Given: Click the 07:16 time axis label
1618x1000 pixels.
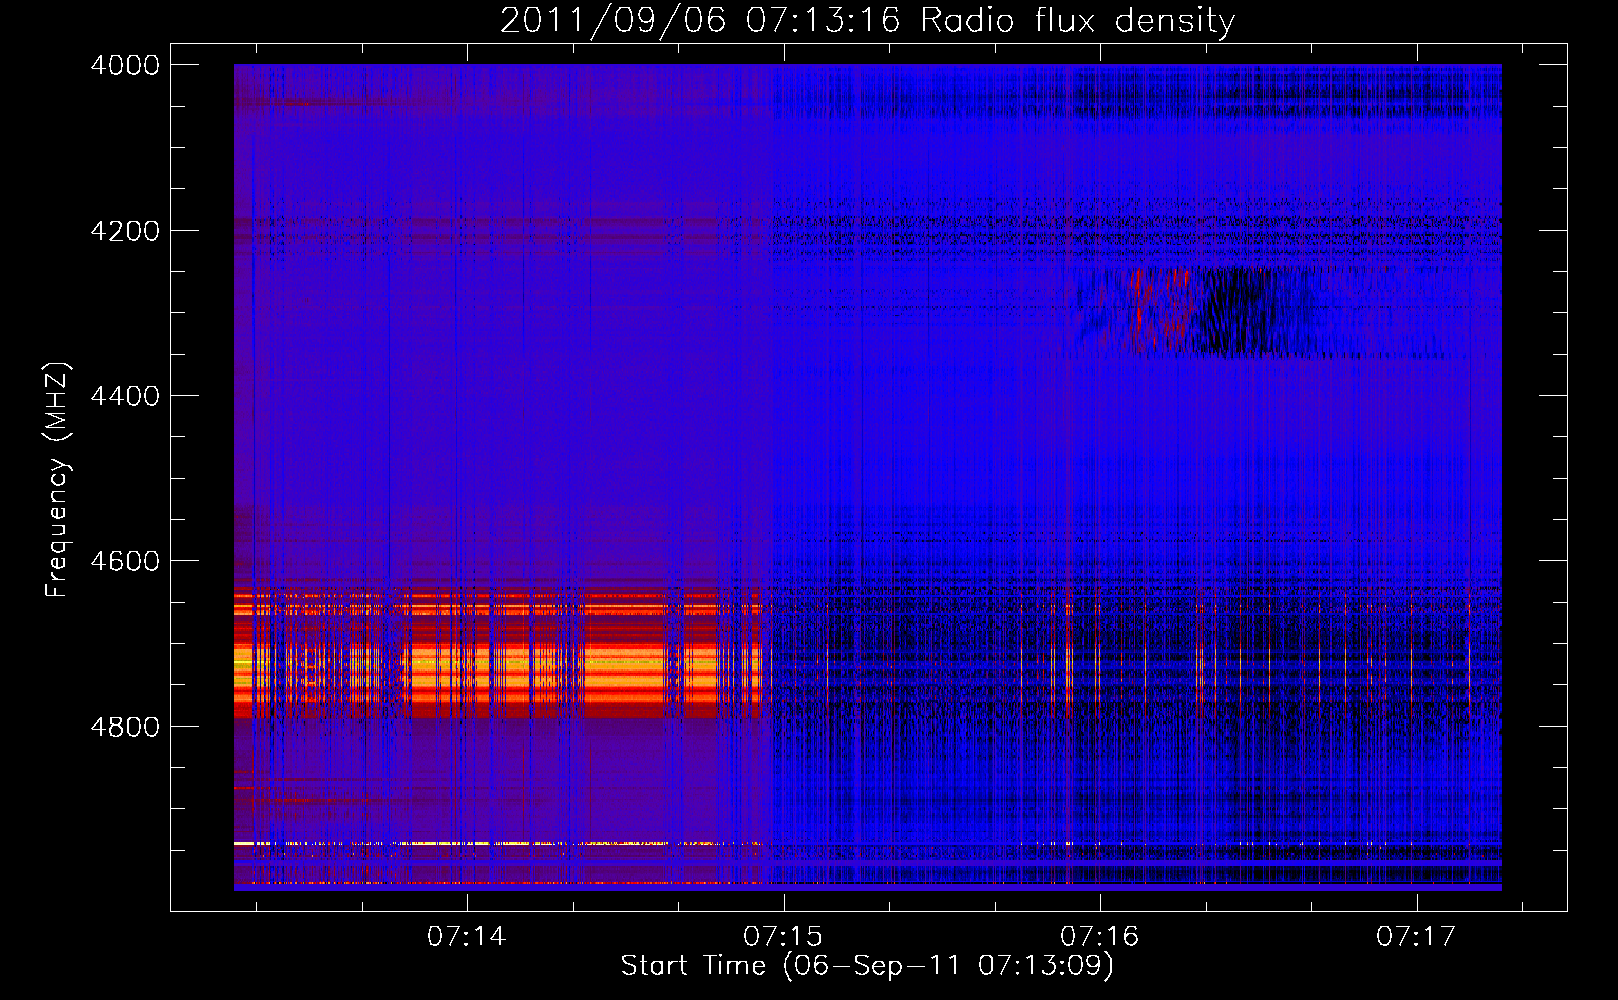Looking at the screenshot, I should tap(1099, 937).
